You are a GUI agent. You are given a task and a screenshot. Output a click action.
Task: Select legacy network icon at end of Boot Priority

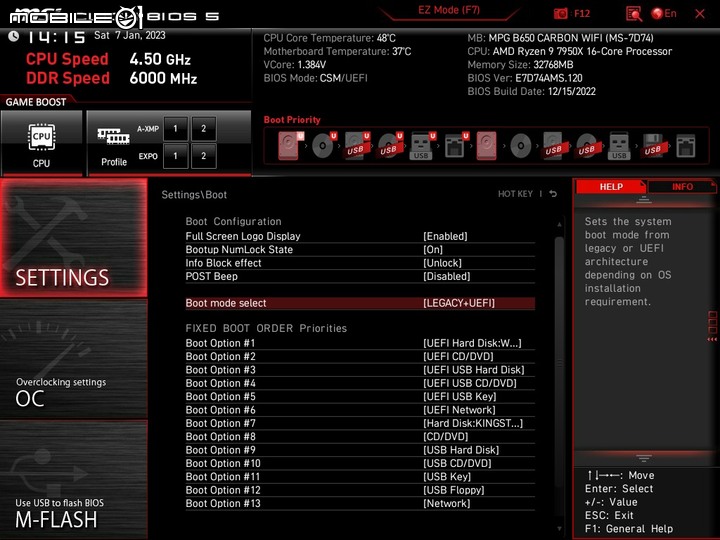(x=686, y=146)
